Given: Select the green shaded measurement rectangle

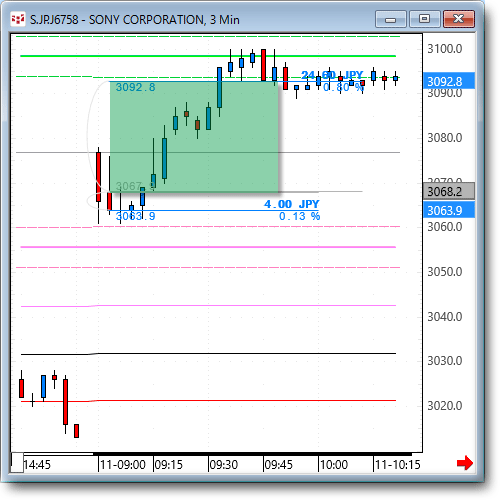Looking at the screenshot, I should pyautogui.click(x=194, y=137).
